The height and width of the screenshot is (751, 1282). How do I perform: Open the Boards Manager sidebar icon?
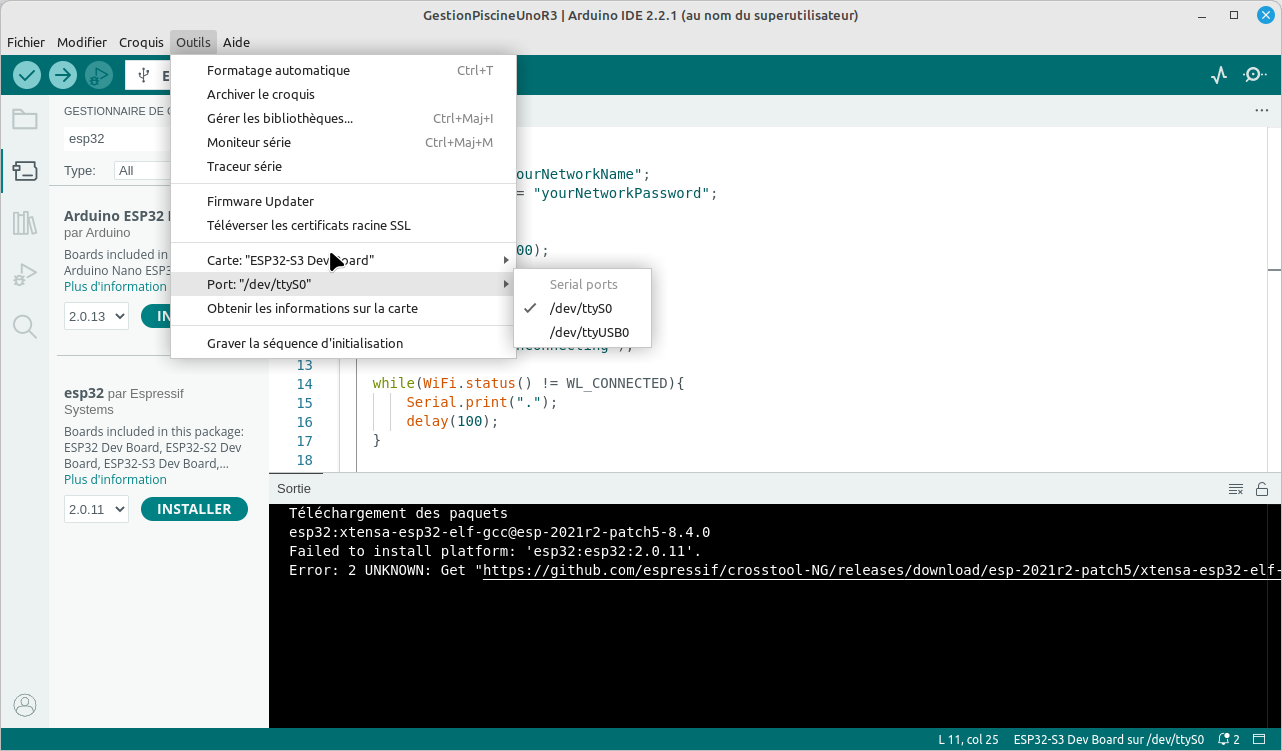pos(25,171)
